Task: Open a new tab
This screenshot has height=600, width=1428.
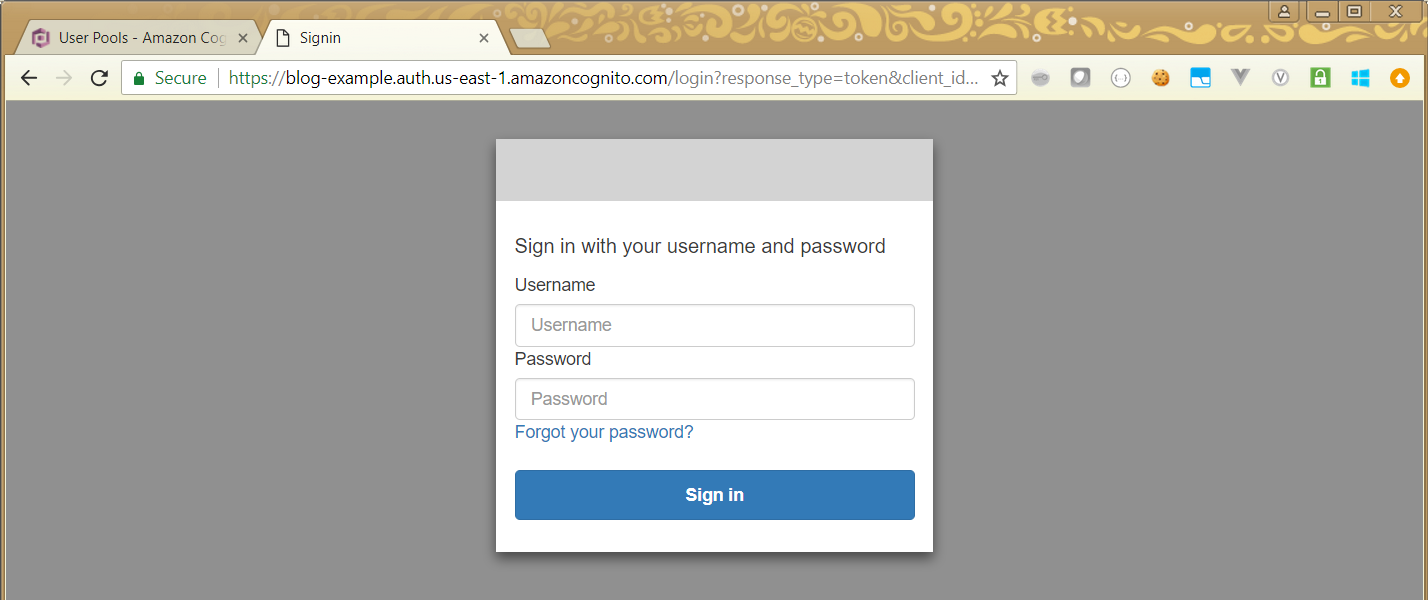Action: pos(529,38)
